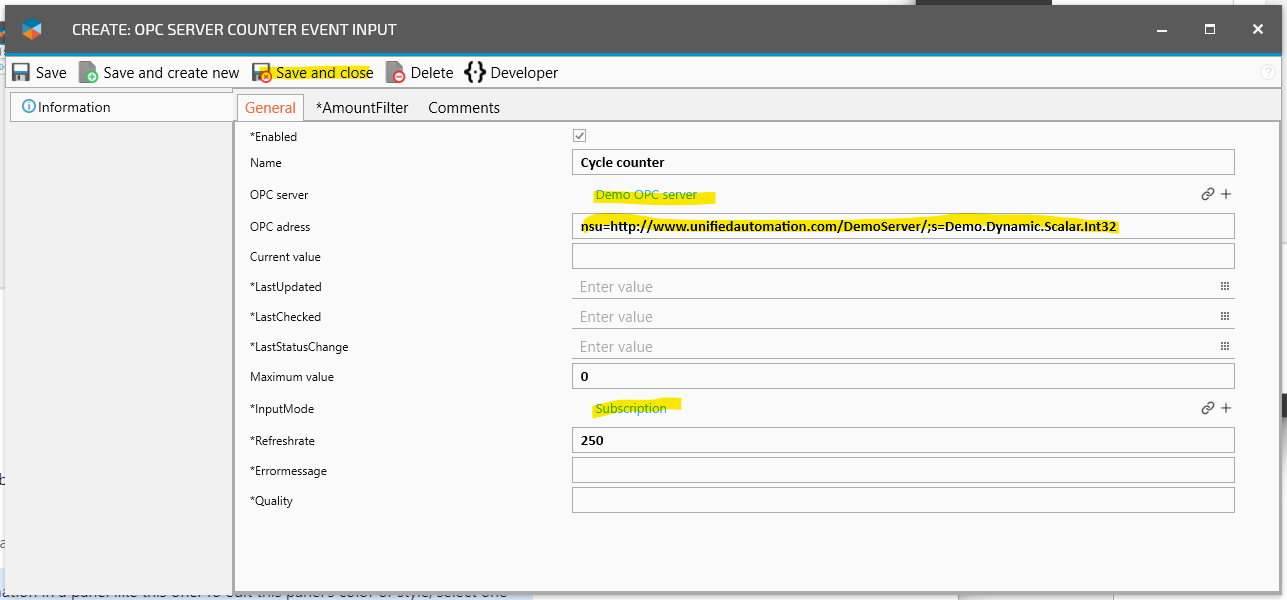Open the LastChecked date picker grid
Screen dimensions: 1287x600
(x=1224, y=317)
